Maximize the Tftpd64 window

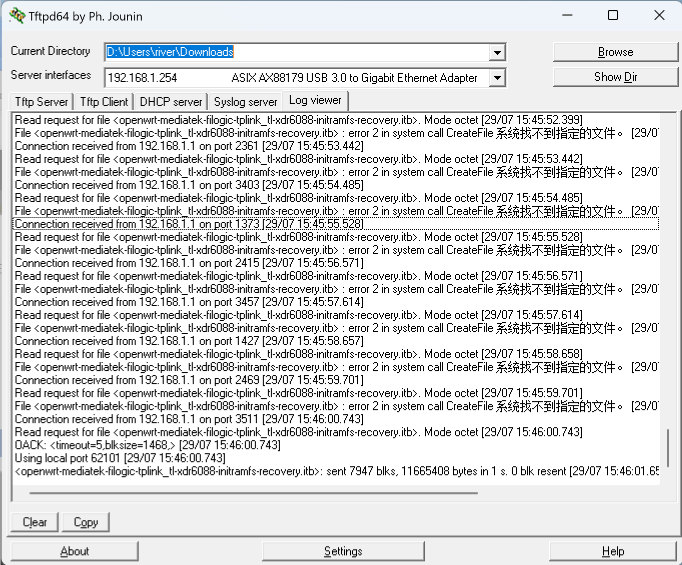613,15
